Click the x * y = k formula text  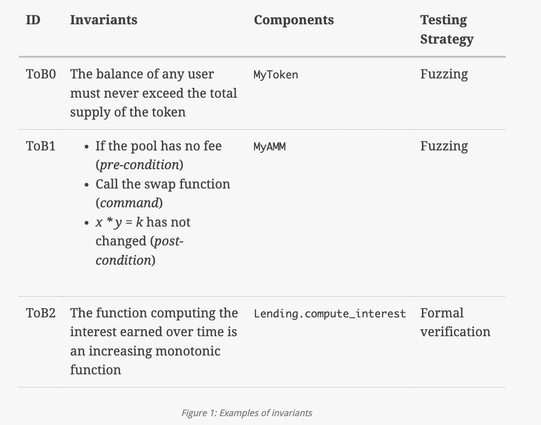pyautogui.click(x=119, y=223)
